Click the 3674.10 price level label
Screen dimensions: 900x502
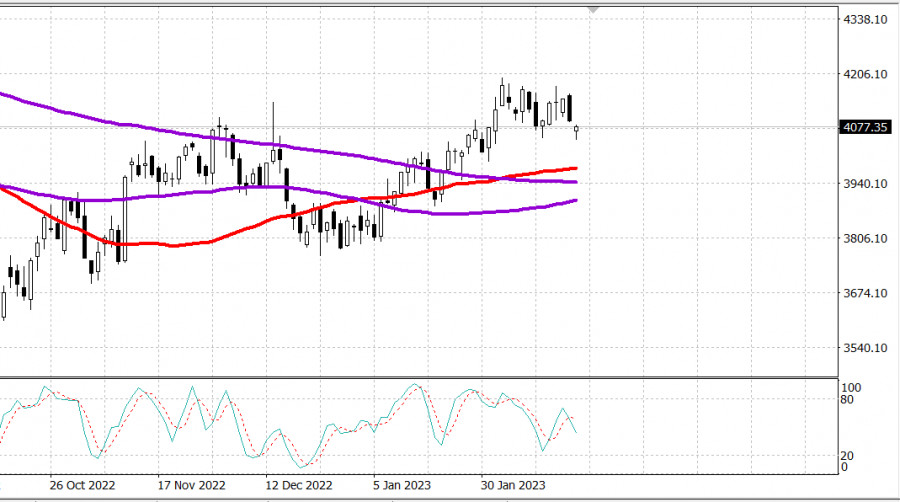(x=866, y=293)
